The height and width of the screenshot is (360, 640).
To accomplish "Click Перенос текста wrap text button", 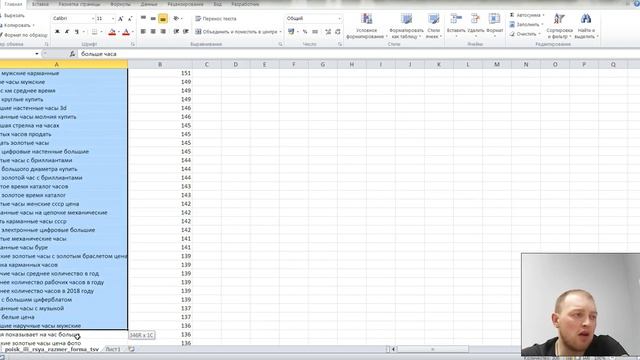I will (216, 19).
